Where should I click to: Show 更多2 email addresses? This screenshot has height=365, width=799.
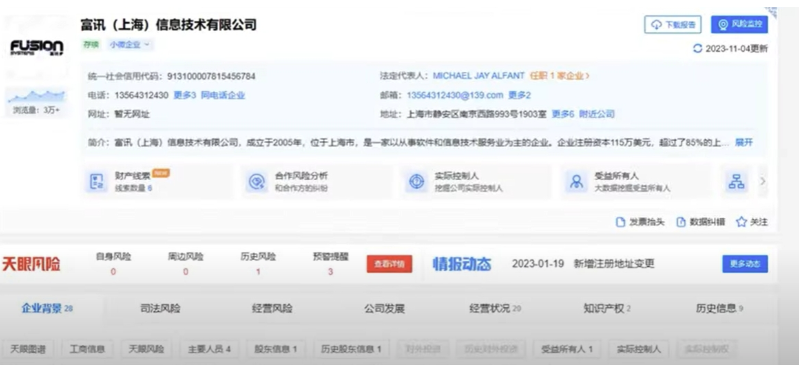click(x=520, y=95)
